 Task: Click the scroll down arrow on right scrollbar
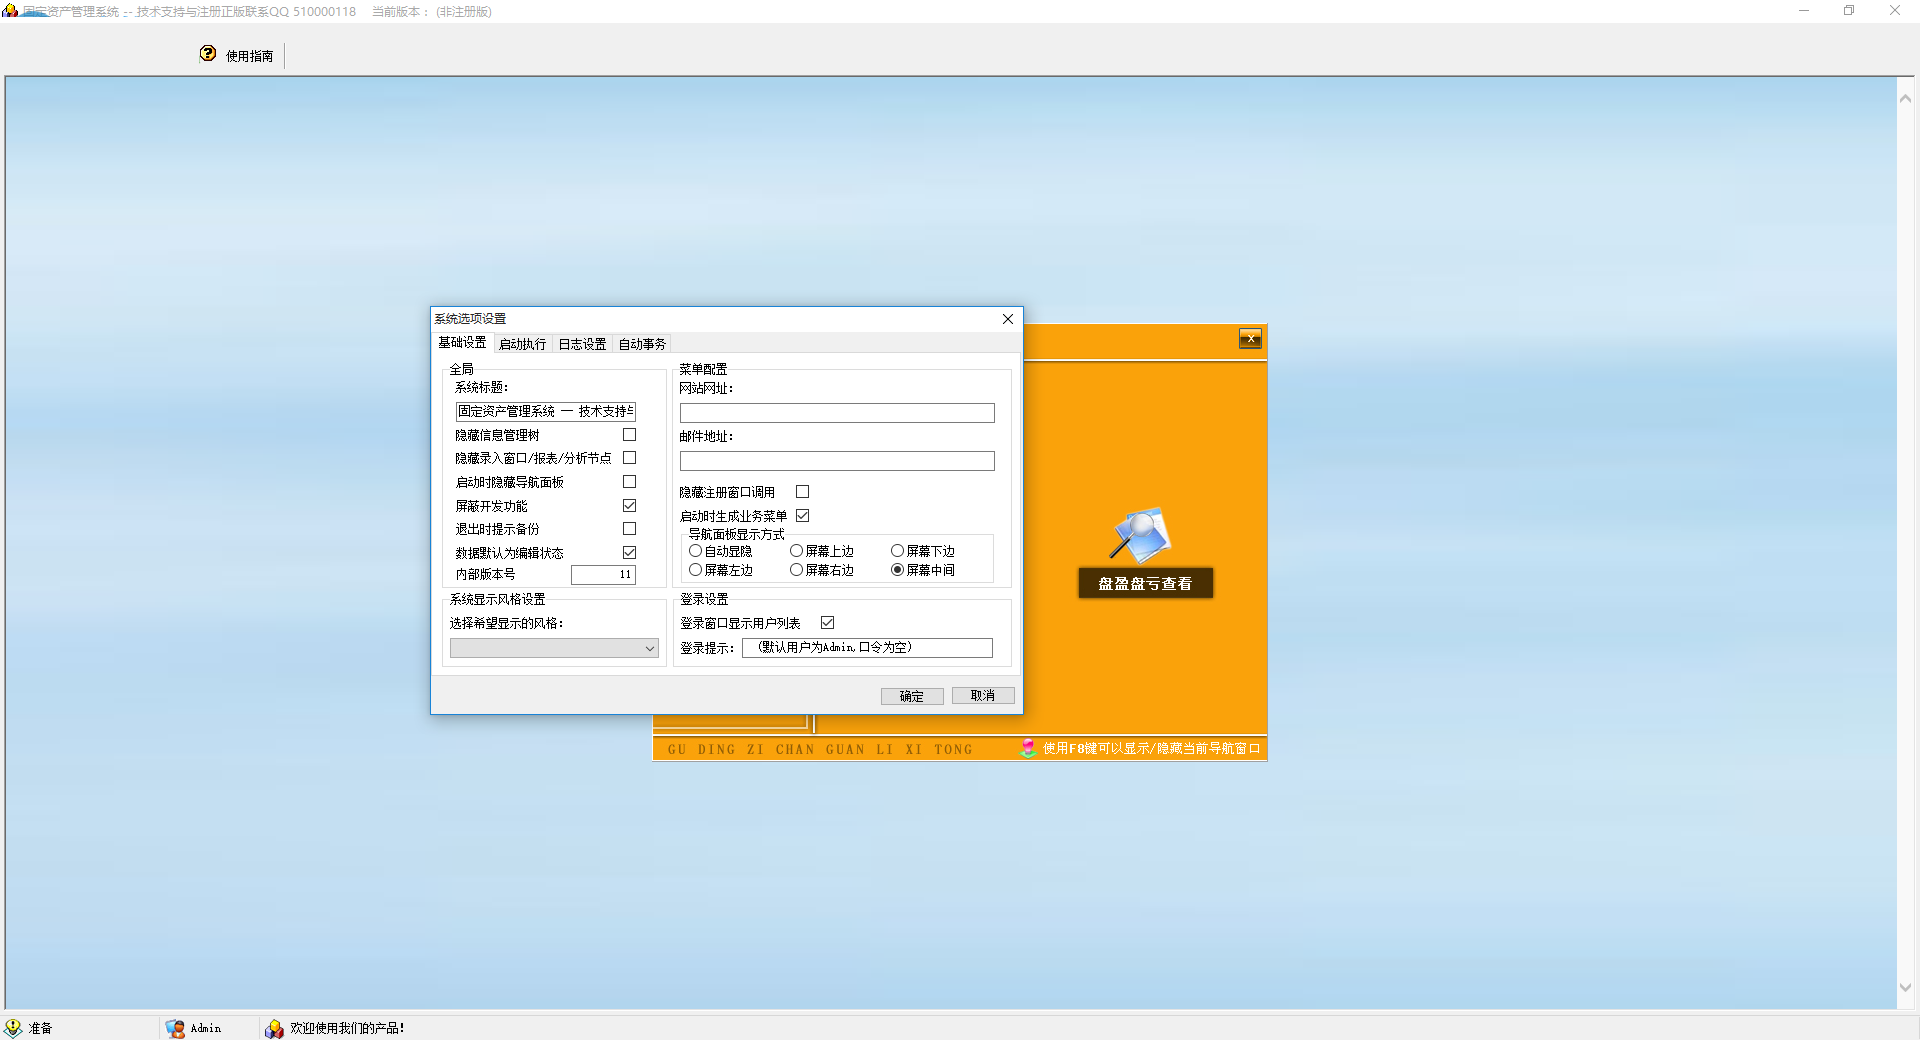point(1905,987)
